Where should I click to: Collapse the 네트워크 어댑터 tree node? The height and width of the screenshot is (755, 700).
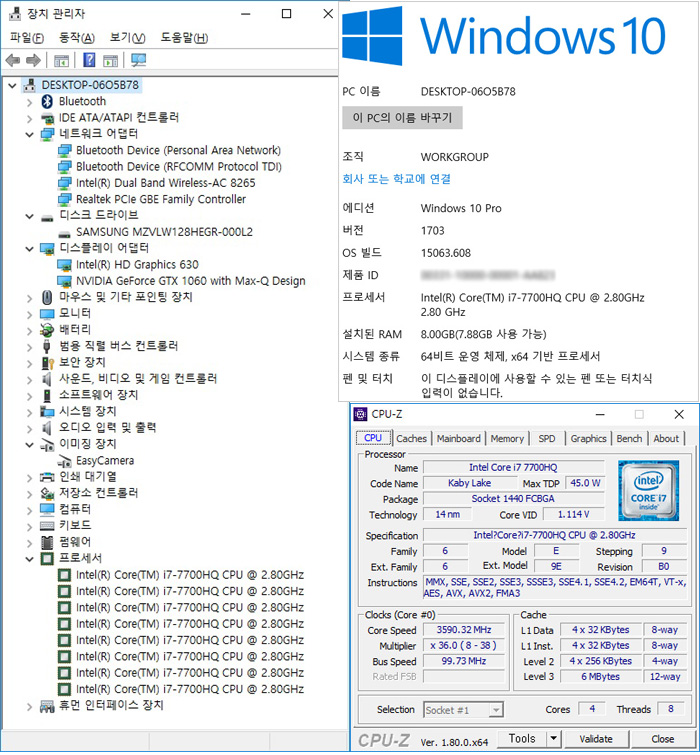[29, 134]
